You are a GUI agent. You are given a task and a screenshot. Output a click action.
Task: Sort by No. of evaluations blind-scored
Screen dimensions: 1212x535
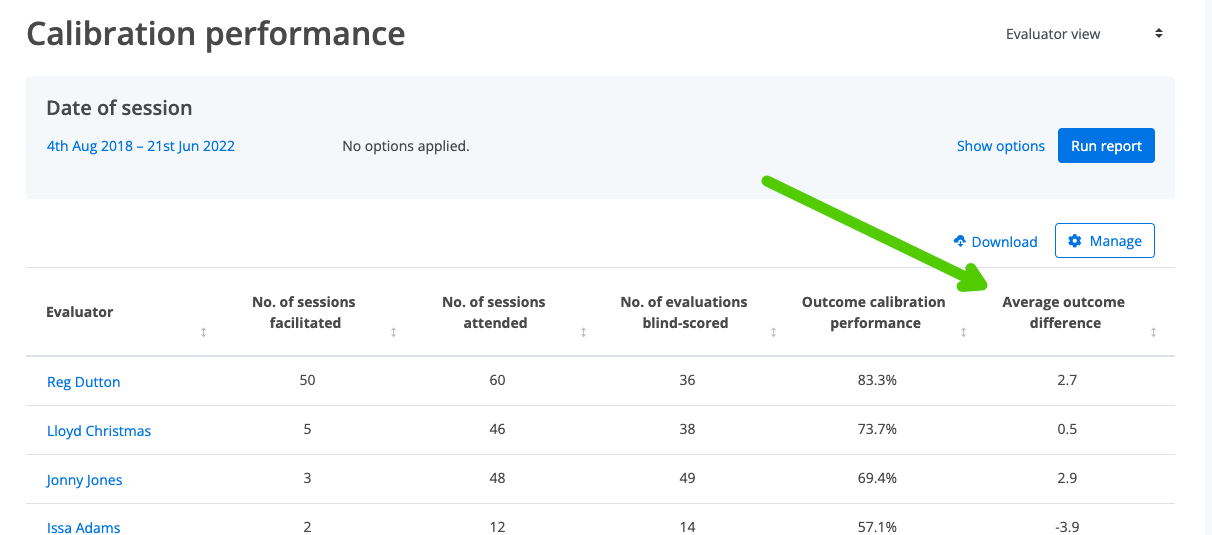pyautogui.click(x=774, y=333)
